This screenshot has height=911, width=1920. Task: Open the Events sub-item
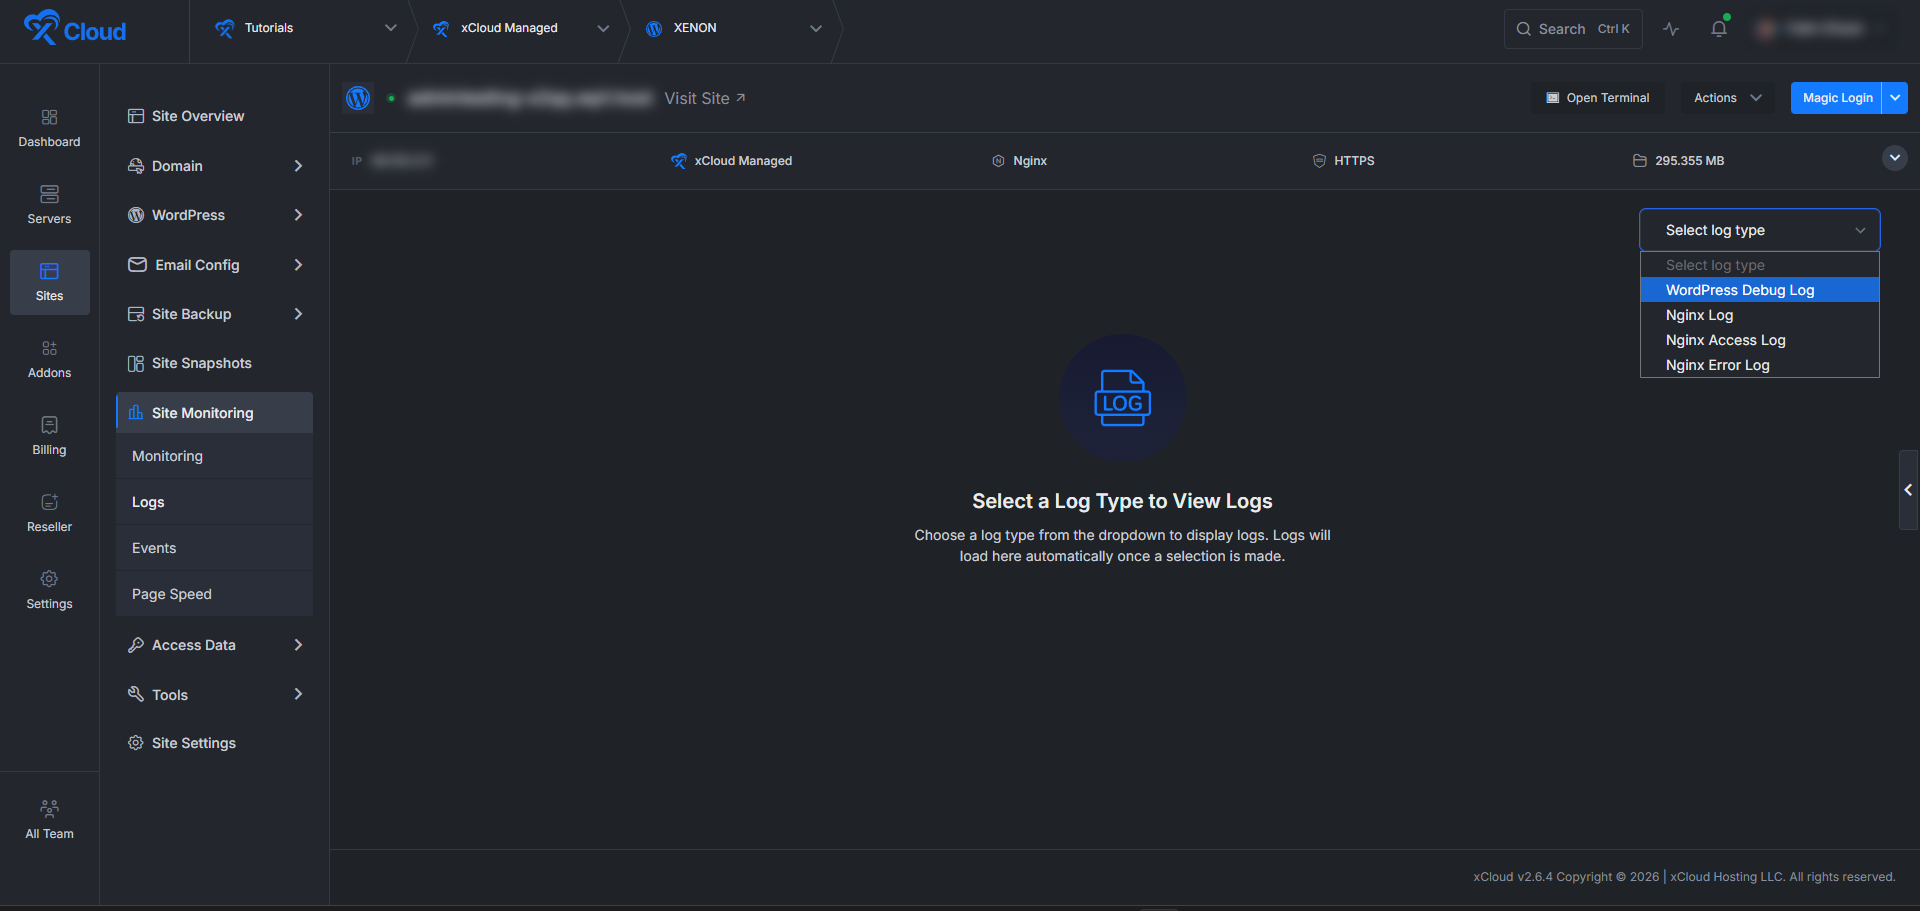pos(214,548)
